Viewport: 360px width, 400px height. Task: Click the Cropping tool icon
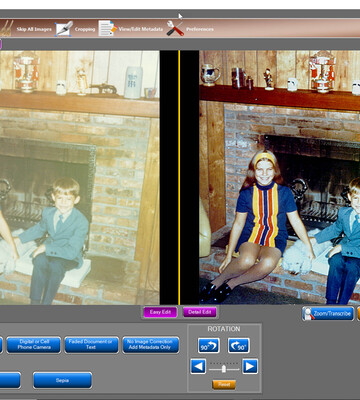click(x=64, y=29)
